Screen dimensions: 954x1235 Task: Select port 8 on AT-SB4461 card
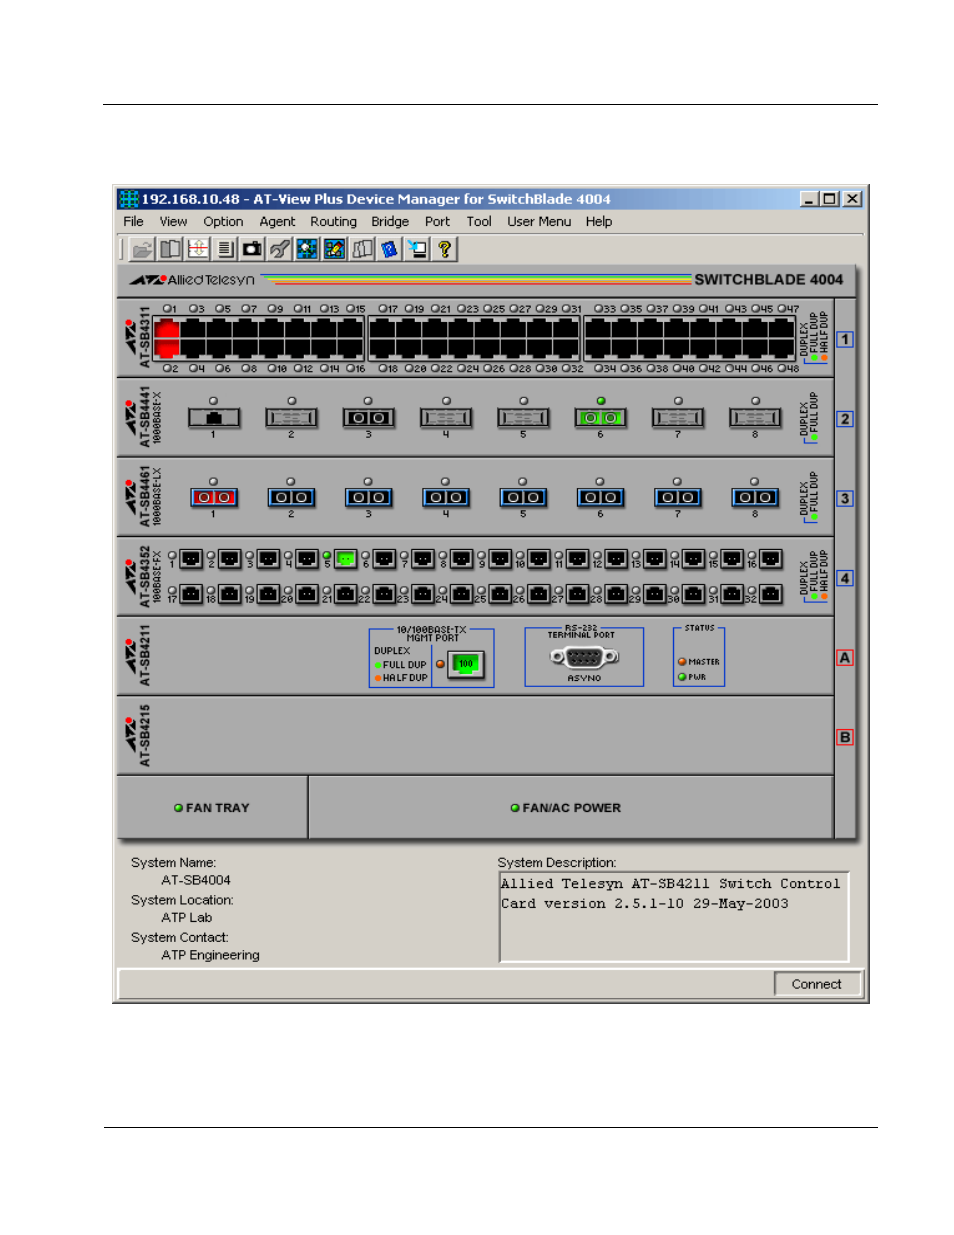(x=755, y=497)
